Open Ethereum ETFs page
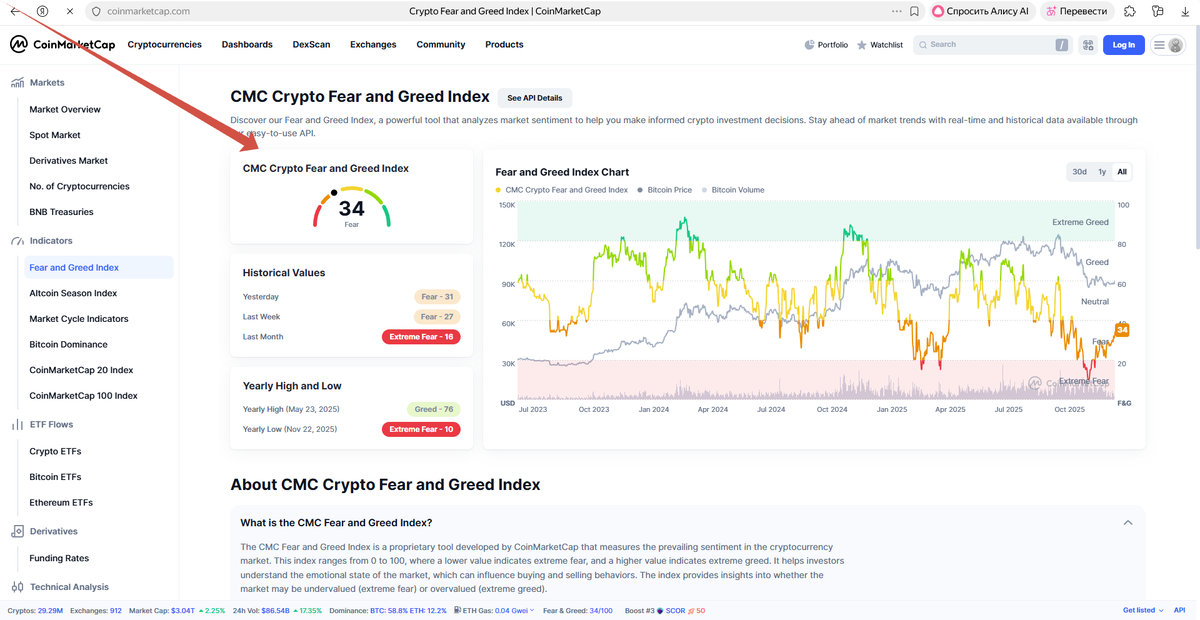 tap(61, 503)
